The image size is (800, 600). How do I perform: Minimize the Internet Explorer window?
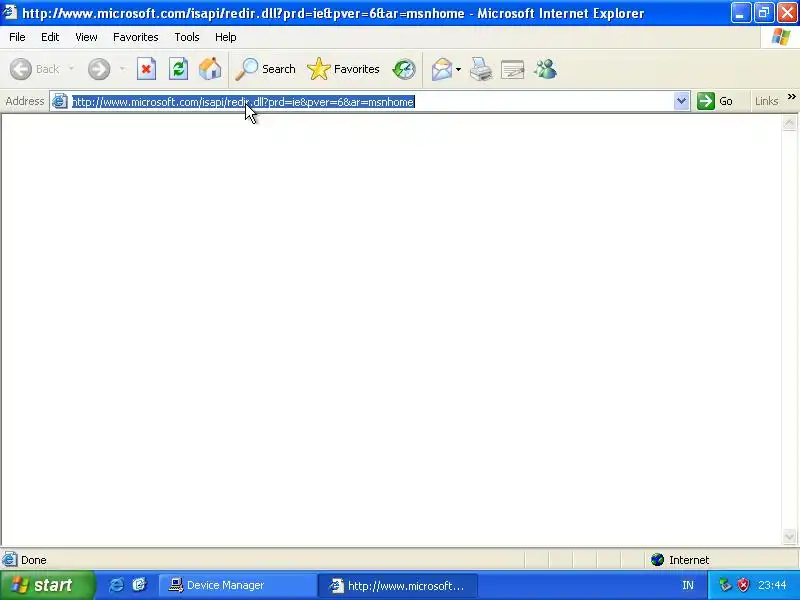coord(740,13)
